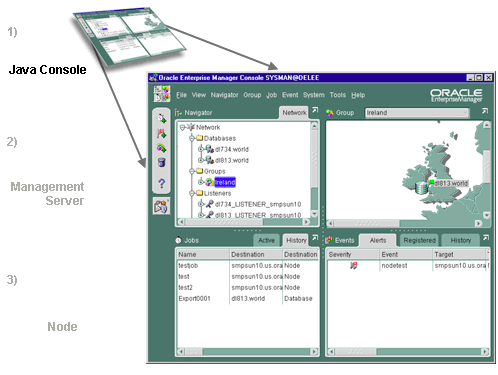Click the trash can Remove icon
Screen dimensions: 498x375
(162, 162)
